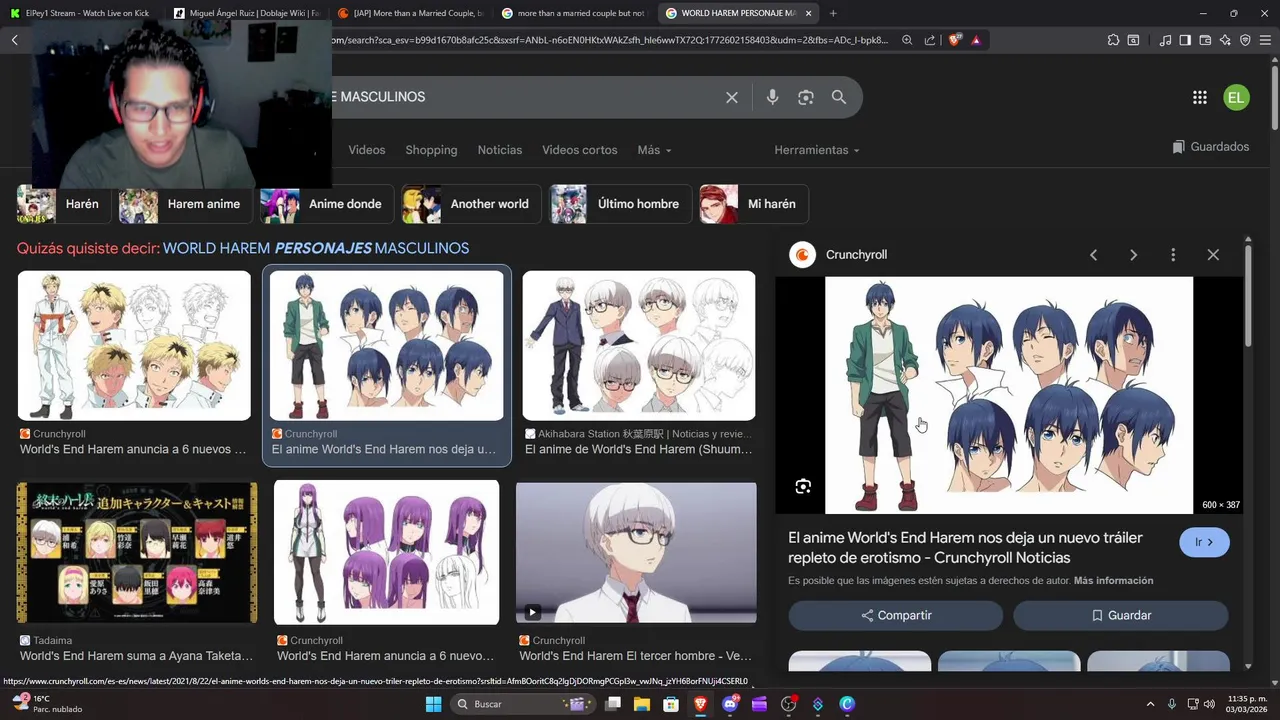1280x720 pixels.
Task: Open Leo AI sparkle icon
Action: [x=1225, y=40]
